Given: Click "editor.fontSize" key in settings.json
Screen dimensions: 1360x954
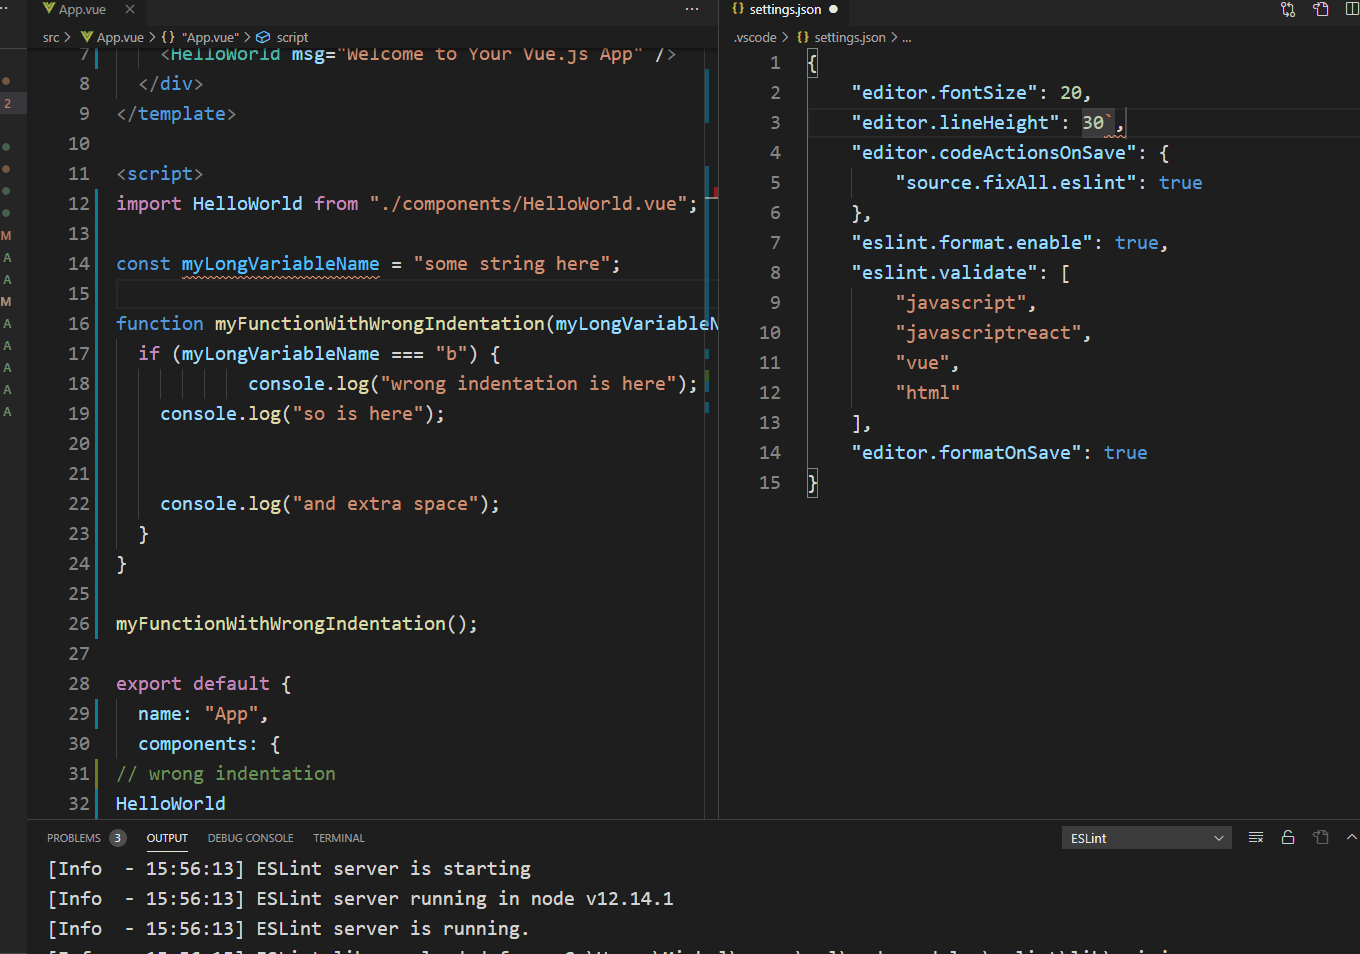Looking at the screenshot, I should coord(944,92).
